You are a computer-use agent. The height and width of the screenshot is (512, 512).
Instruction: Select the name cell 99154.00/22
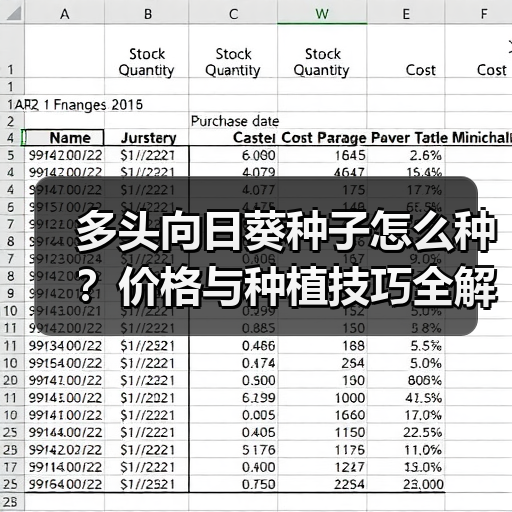coord(64,363)
